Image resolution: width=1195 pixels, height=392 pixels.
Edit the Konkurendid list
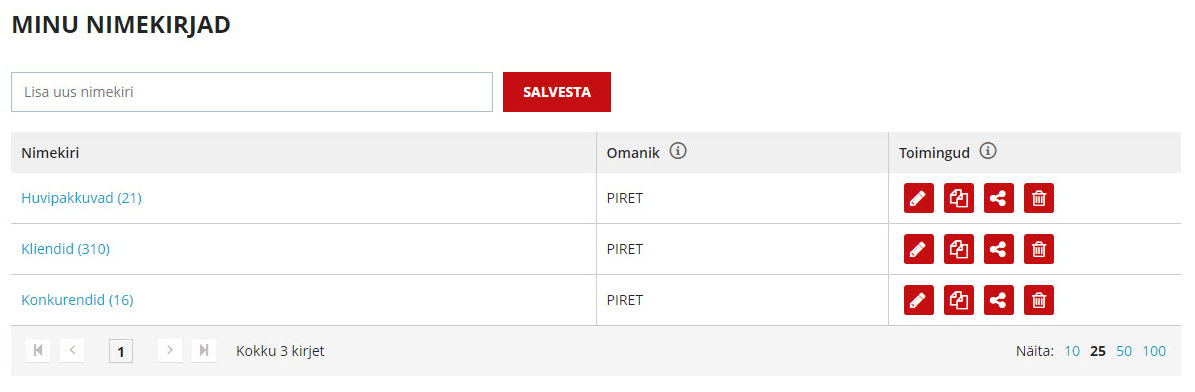(918, 300)
